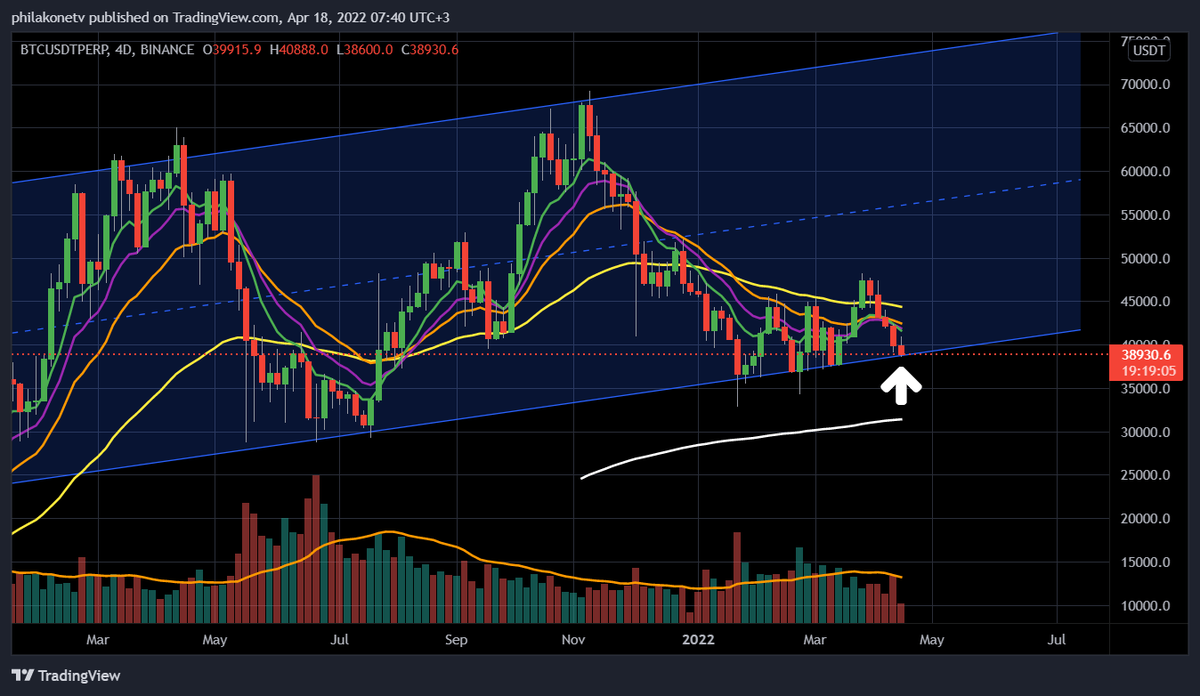Click the 30000.0 price axis label
The width and height of the screenshot is (1200, 696).
pyautogui.click(x=1145, y=432)
